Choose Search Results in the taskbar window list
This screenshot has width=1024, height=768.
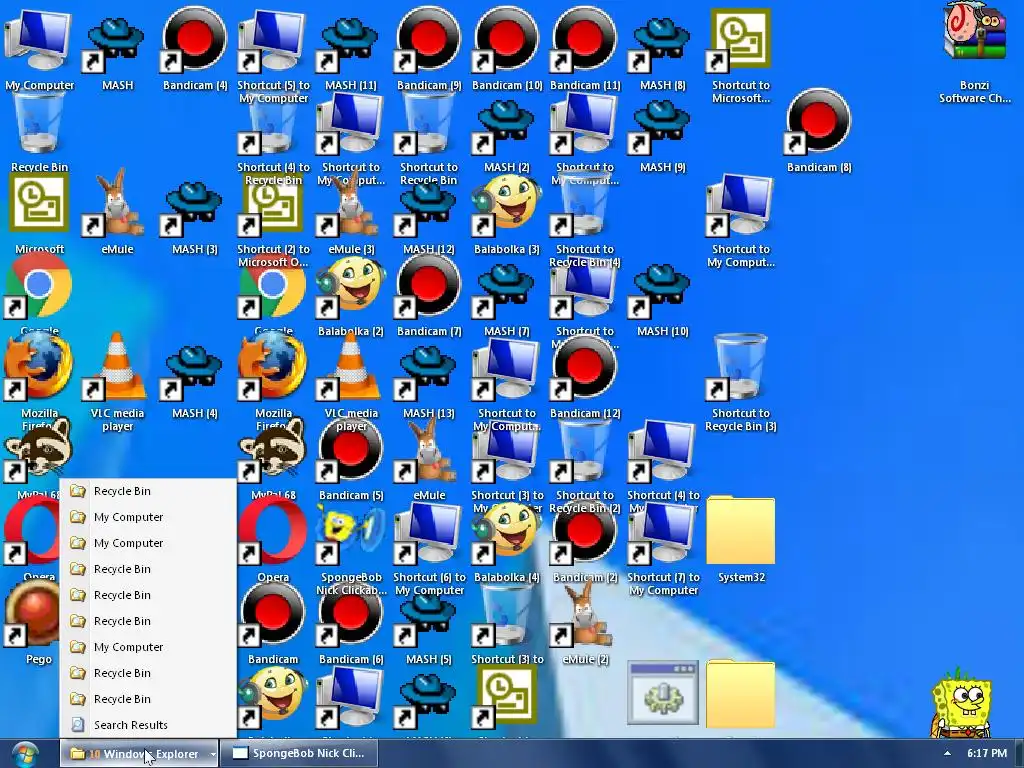click(x=148, y=725)
